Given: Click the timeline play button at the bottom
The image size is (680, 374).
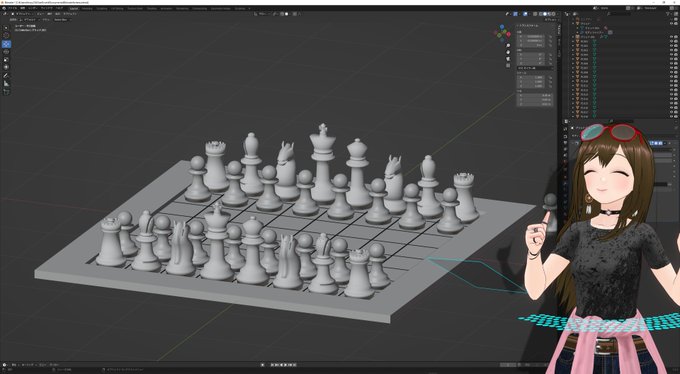Looking at the screenshot, I should tap(285, 365).
